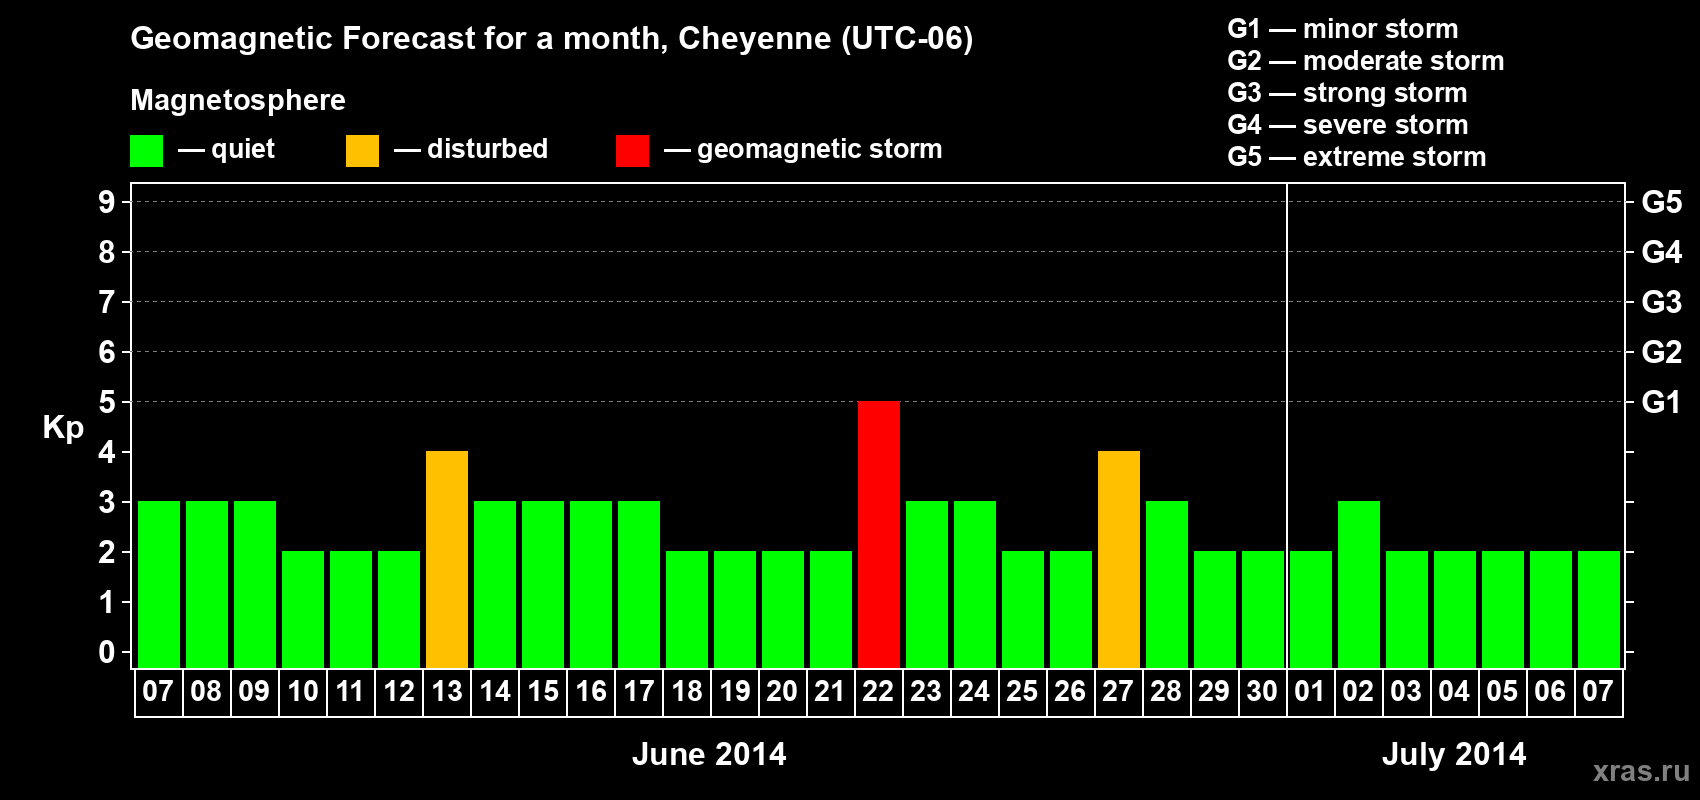Select the orange disturbed bar for June 27
This screenshot has width=1700, height=800.
click(x=1119, y=560)
